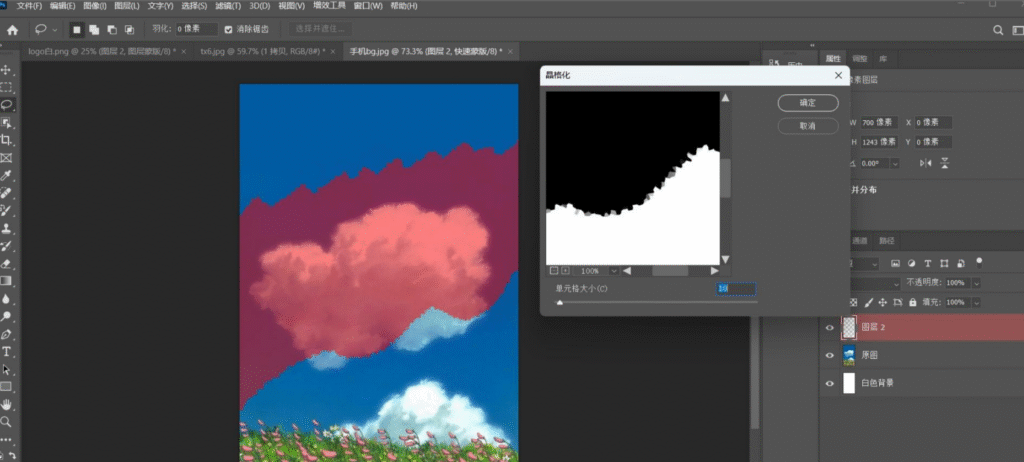The height and width of the screenshot is (462, 1024).
Task: Open the 窗口(W) menu
Action: pyautogui.click(x=368, y=6)
